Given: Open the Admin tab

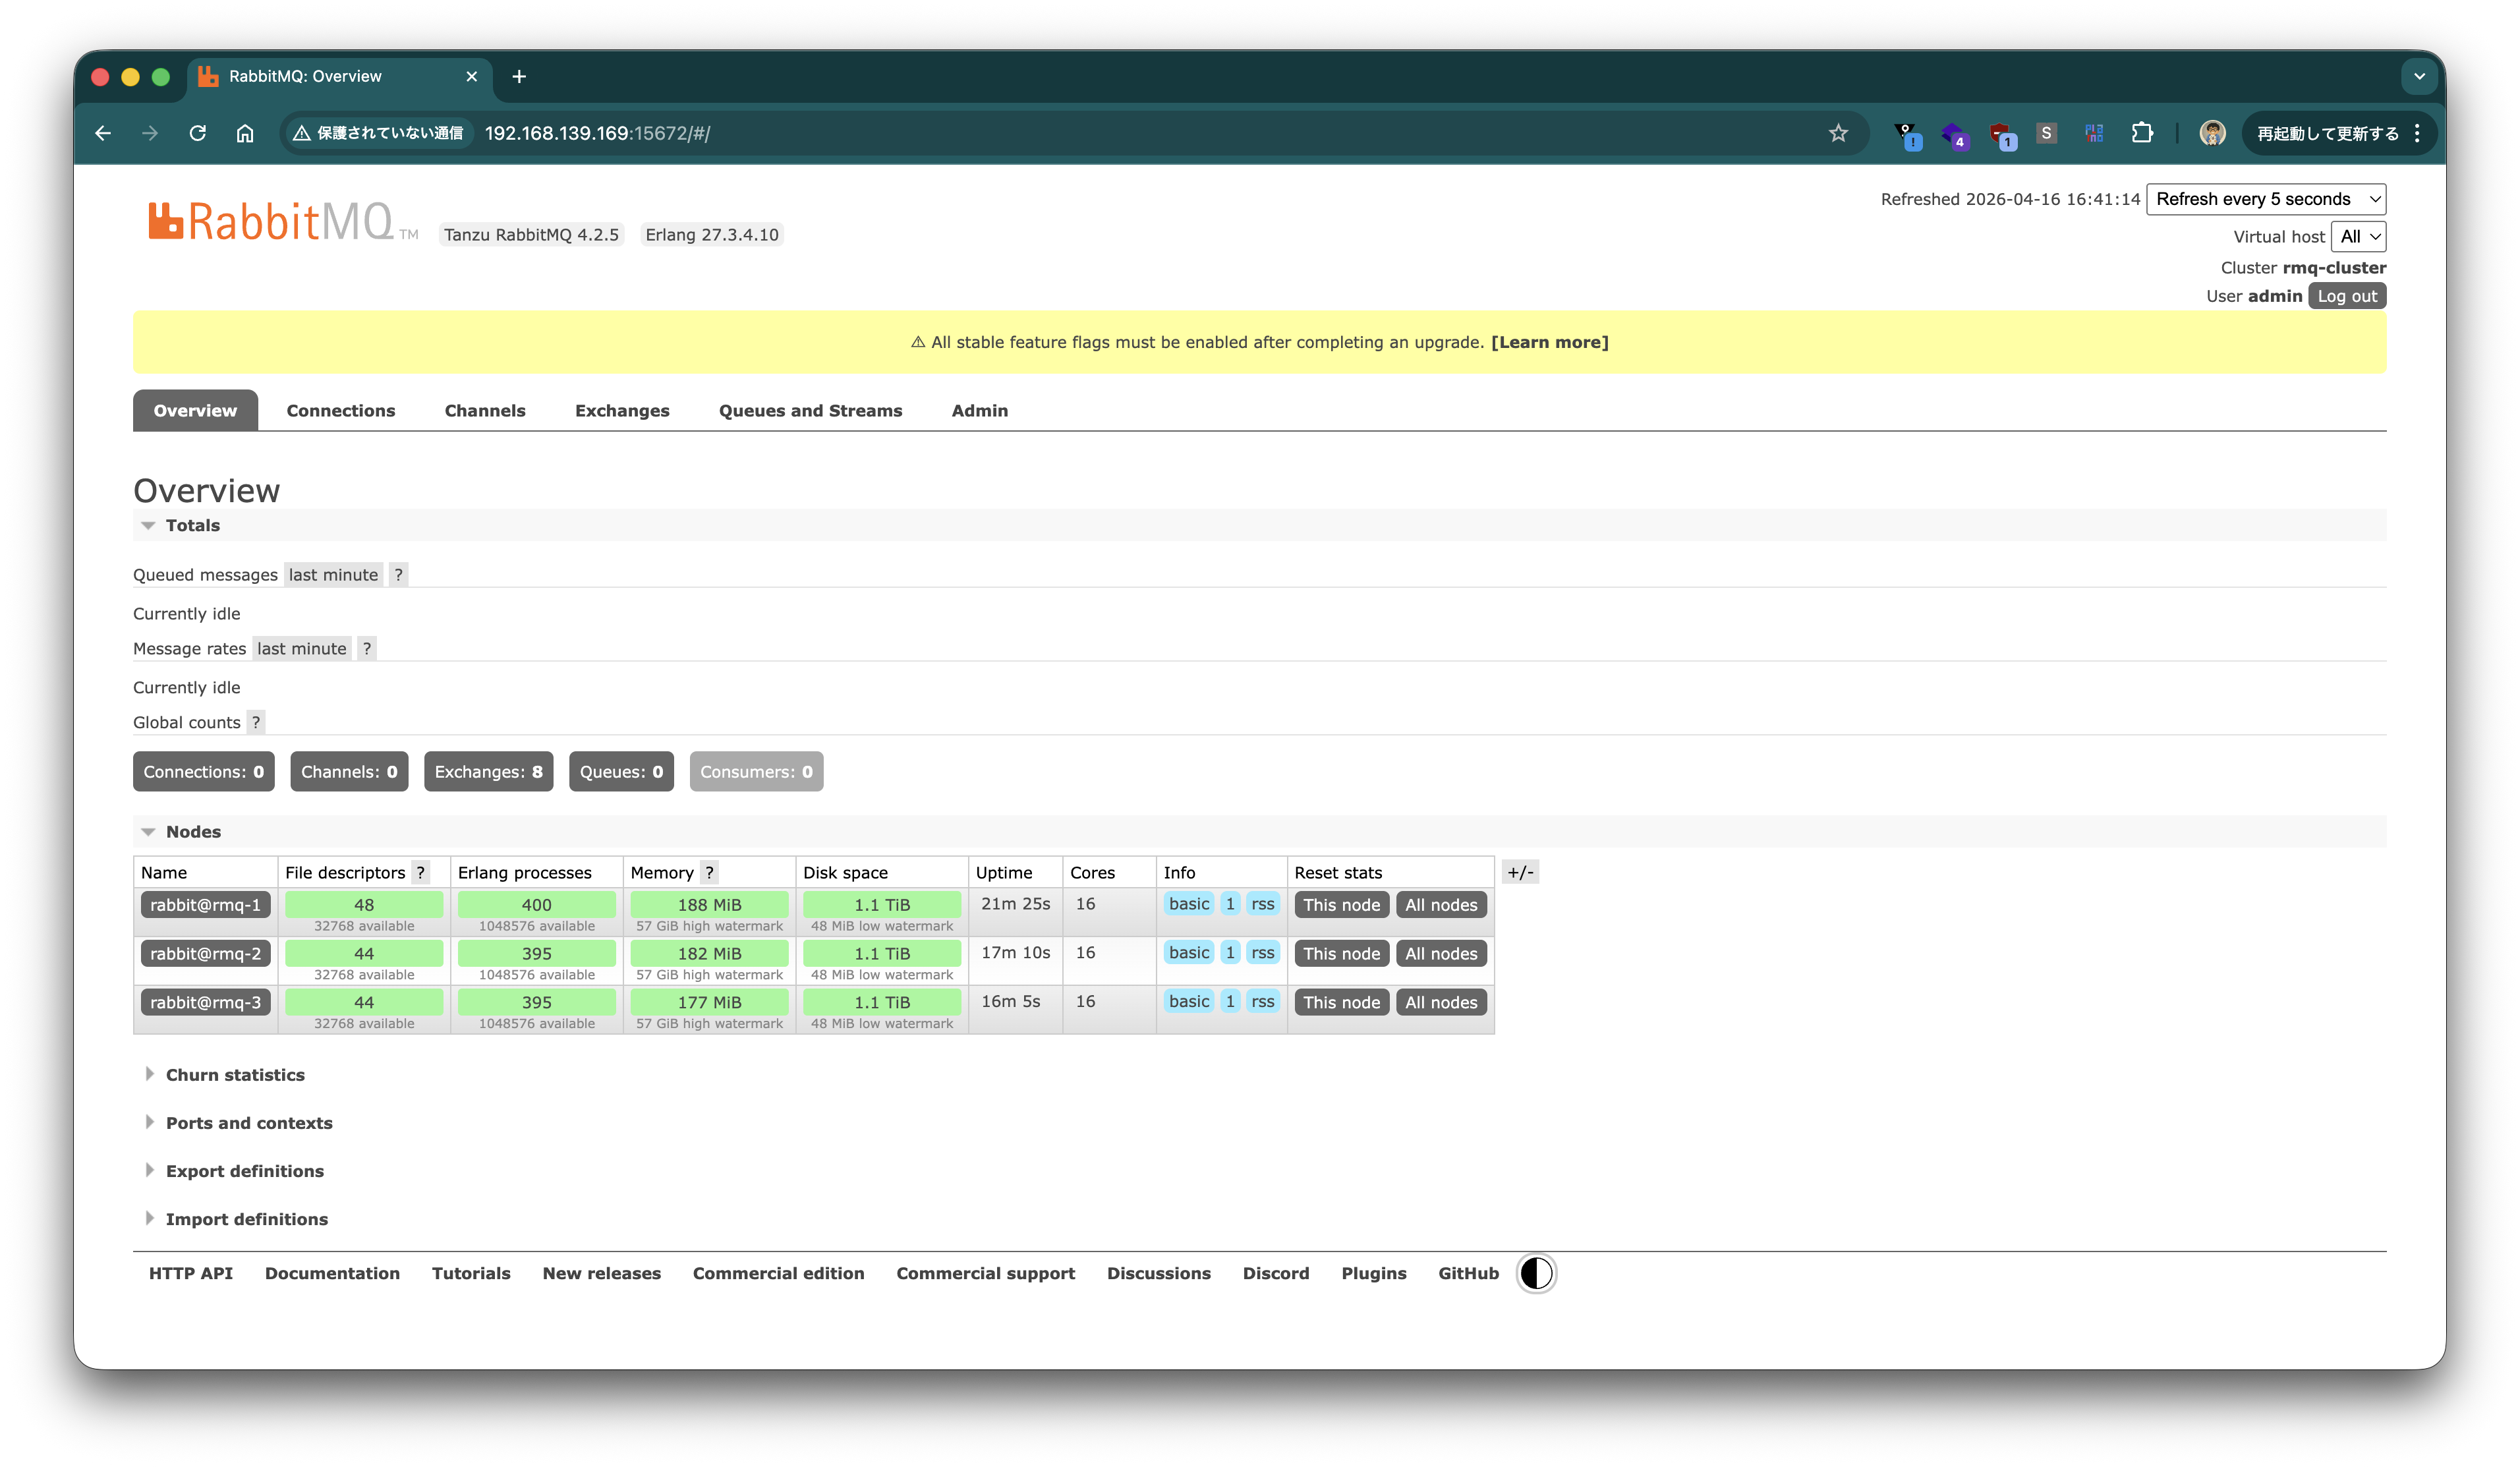Looking at the screenshot, I should (980, 410).
